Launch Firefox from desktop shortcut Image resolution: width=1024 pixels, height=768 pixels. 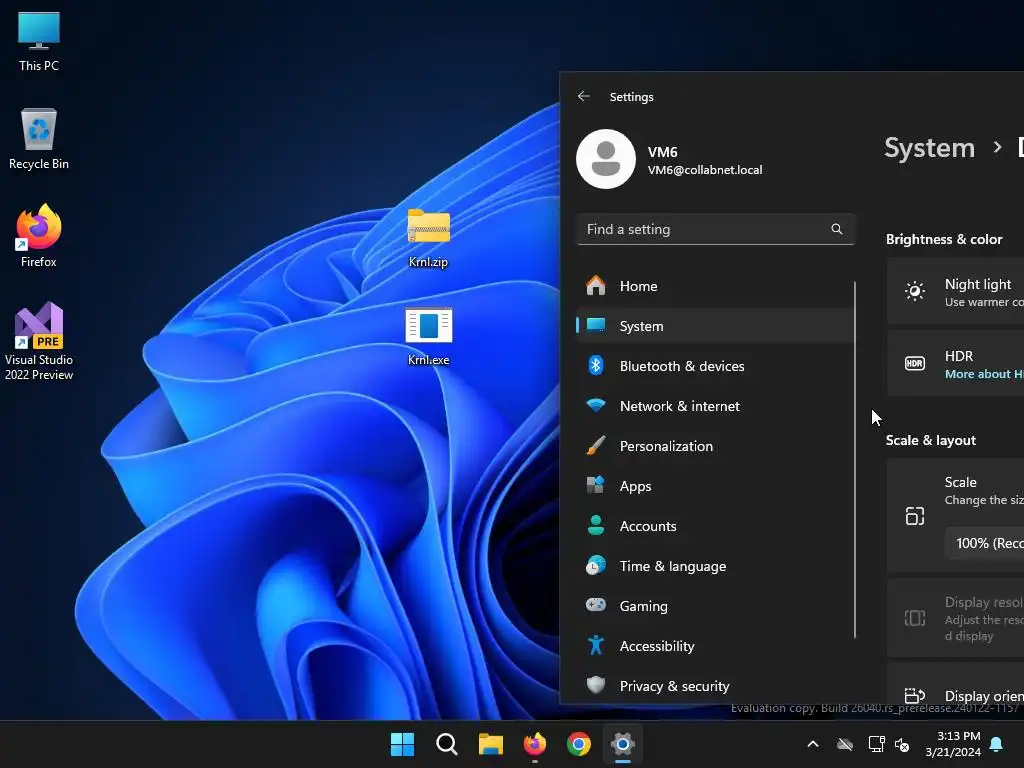click(x=39, y=236)
